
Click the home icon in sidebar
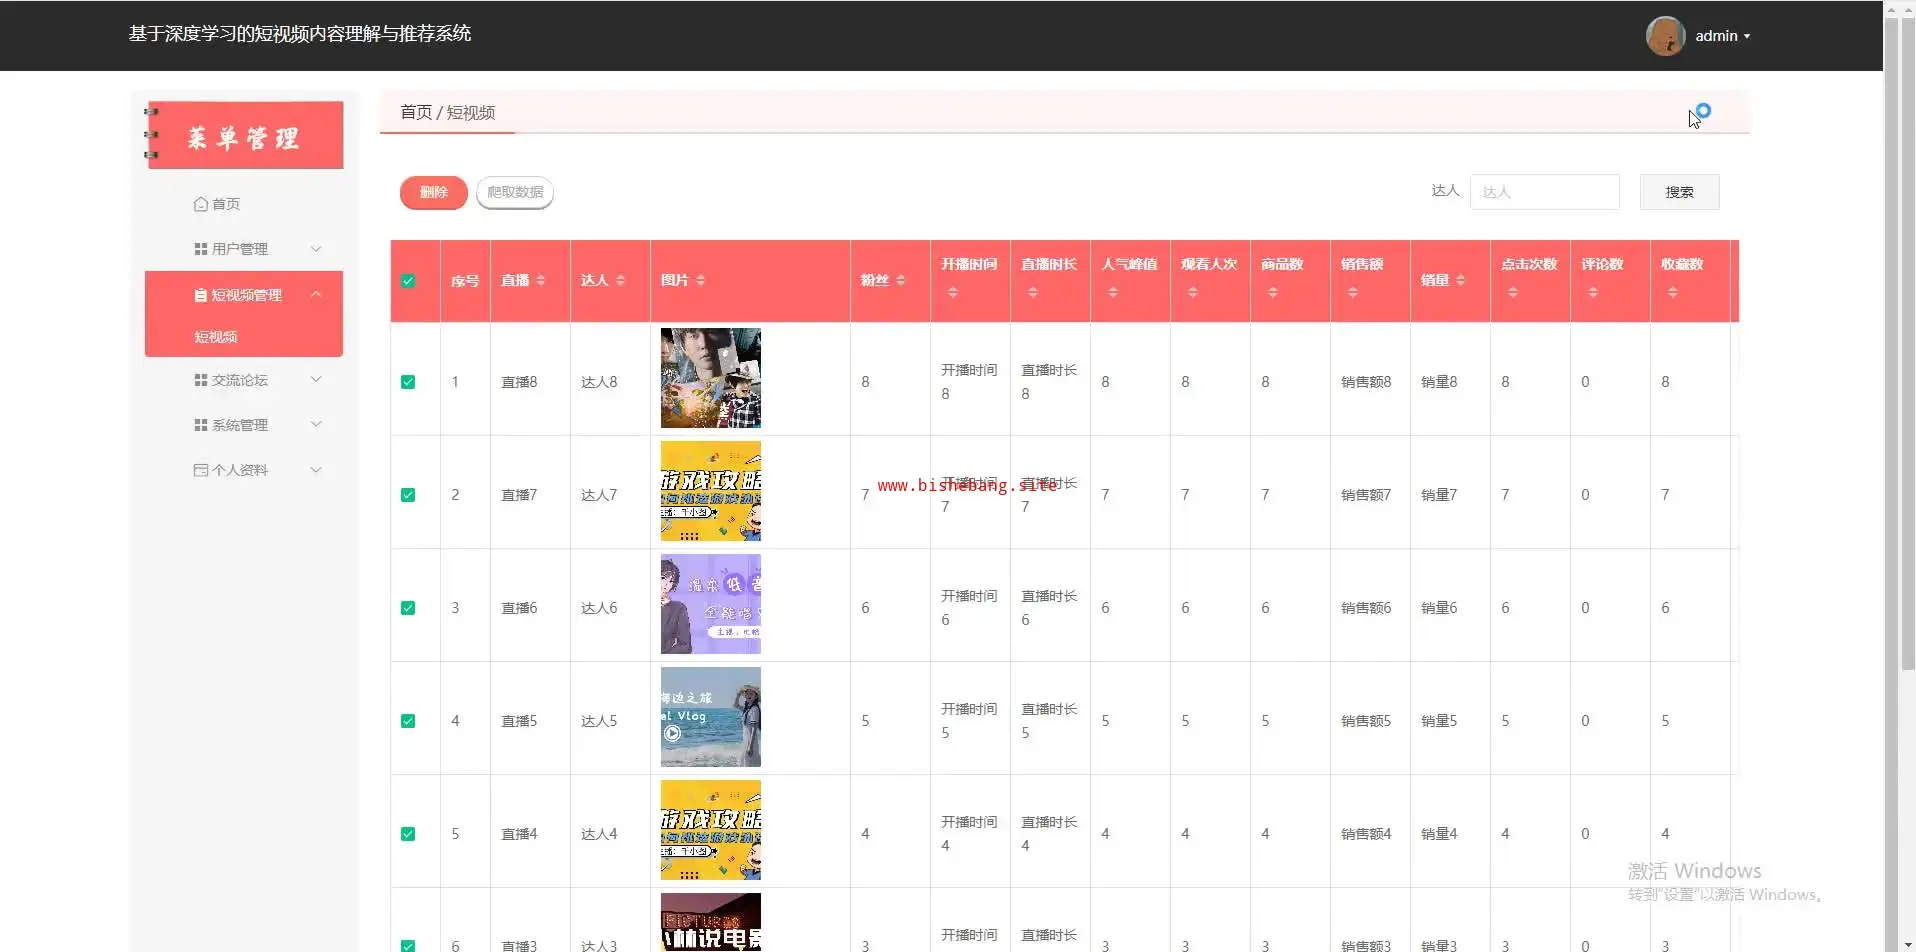click(x=201, y=204)
